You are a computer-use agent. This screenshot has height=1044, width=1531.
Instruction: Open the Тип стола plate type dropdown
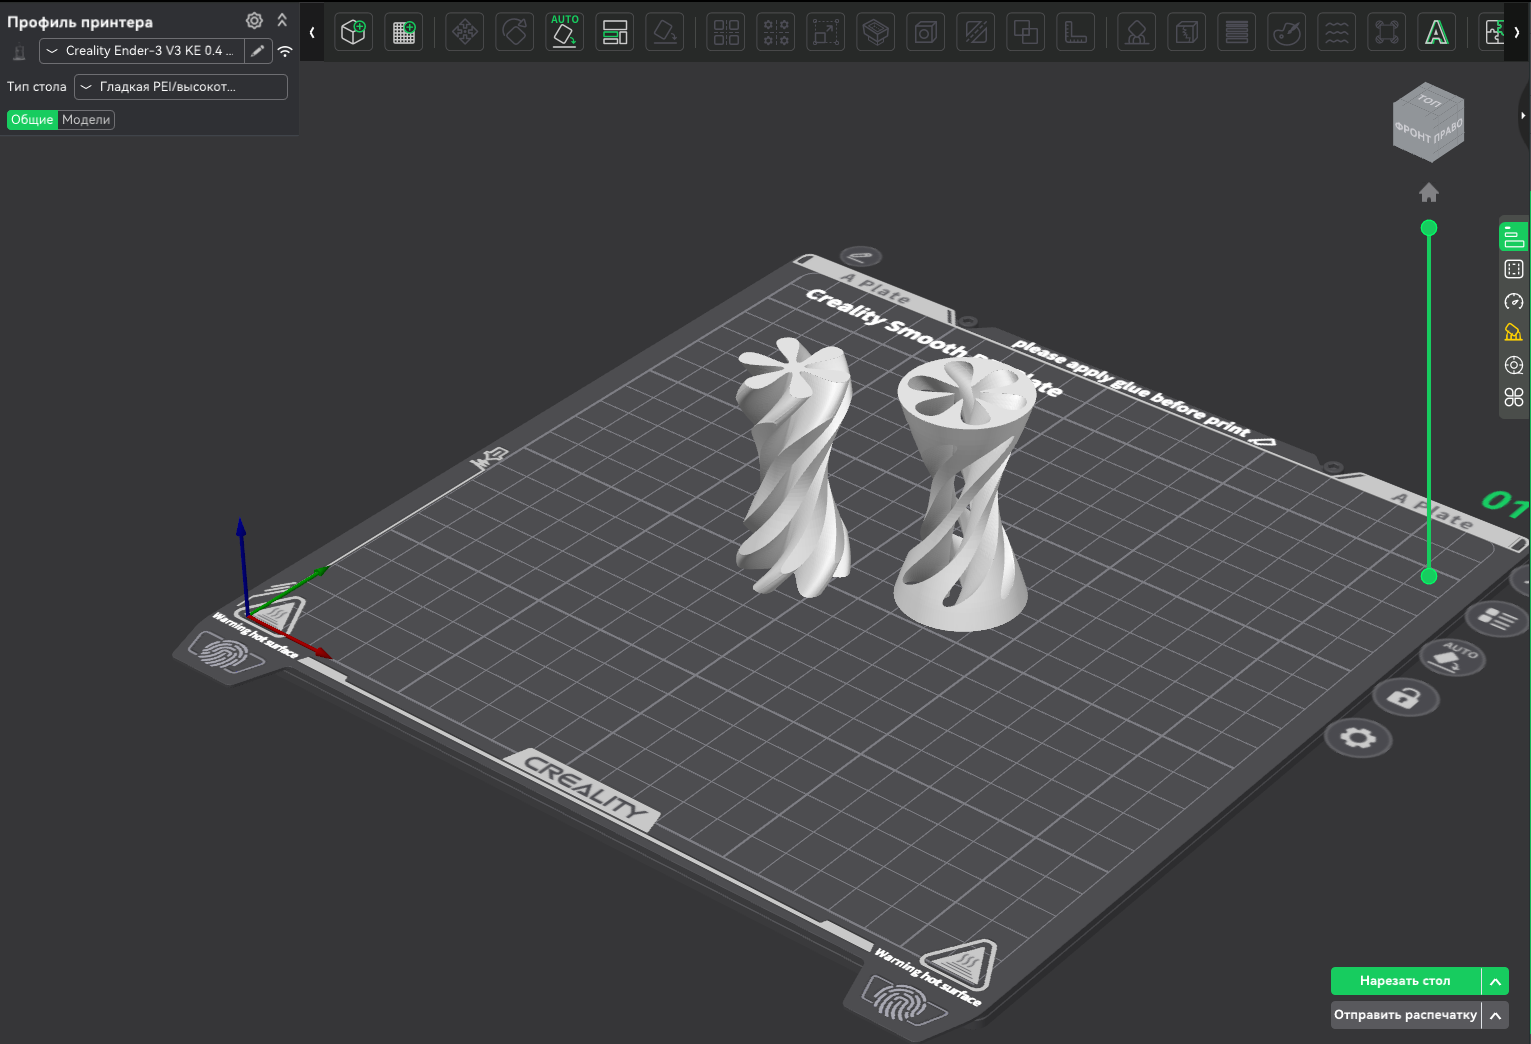(x=181, y=87)
